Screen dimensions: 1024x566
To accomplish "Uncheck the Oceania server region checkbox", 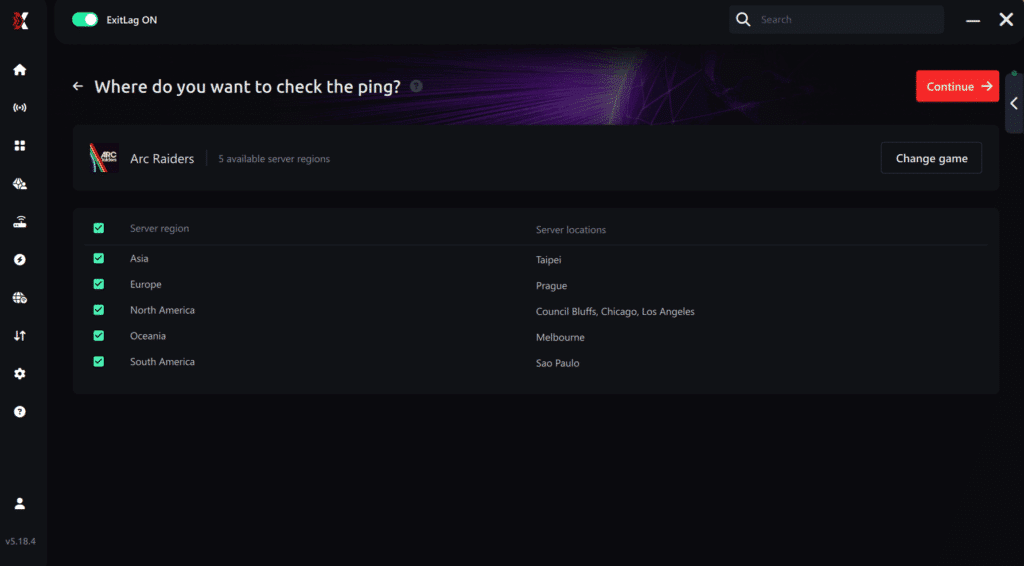I will [x=99, y=336].
